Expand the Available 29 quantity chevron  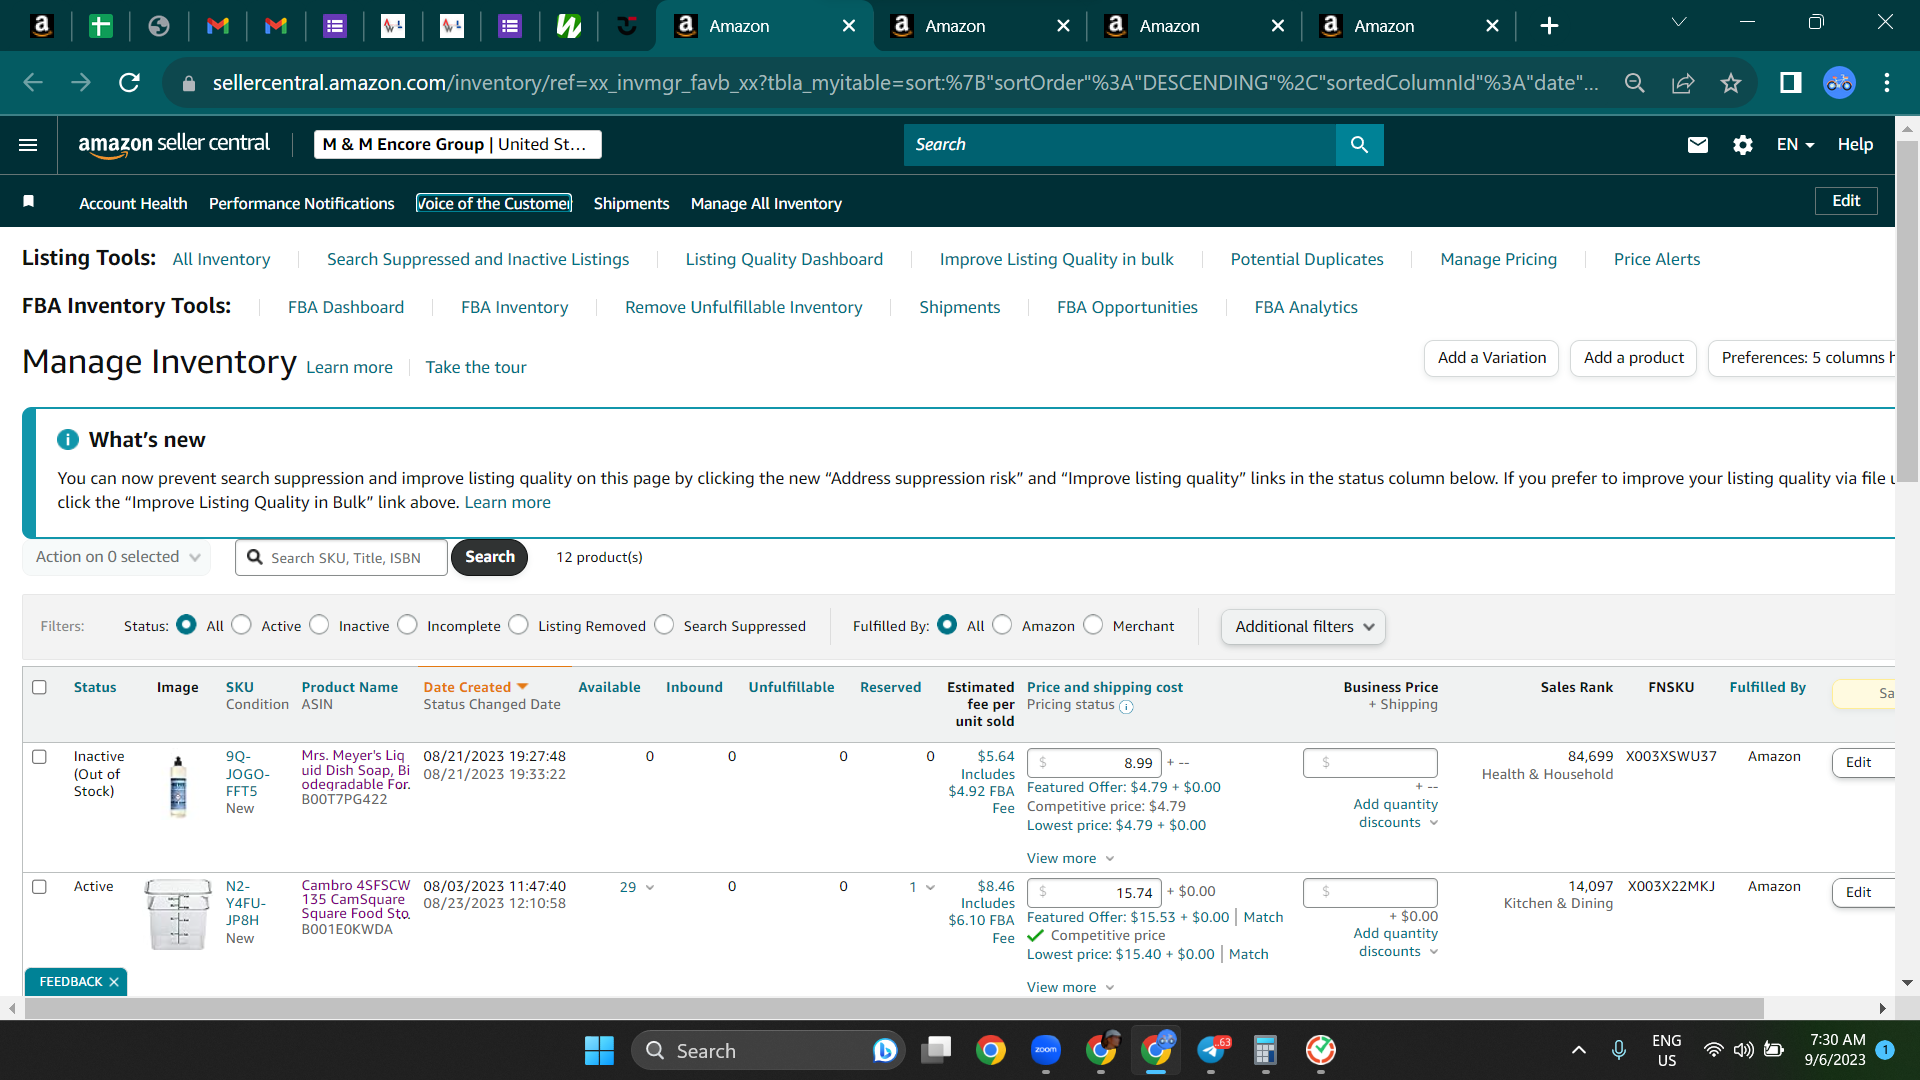point(650,888)
